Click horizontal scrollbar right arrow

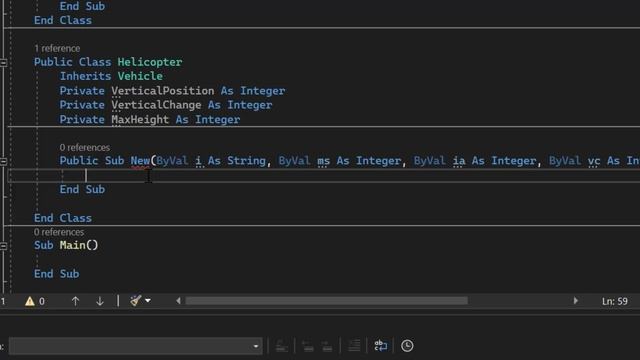[x=576, y=301]
